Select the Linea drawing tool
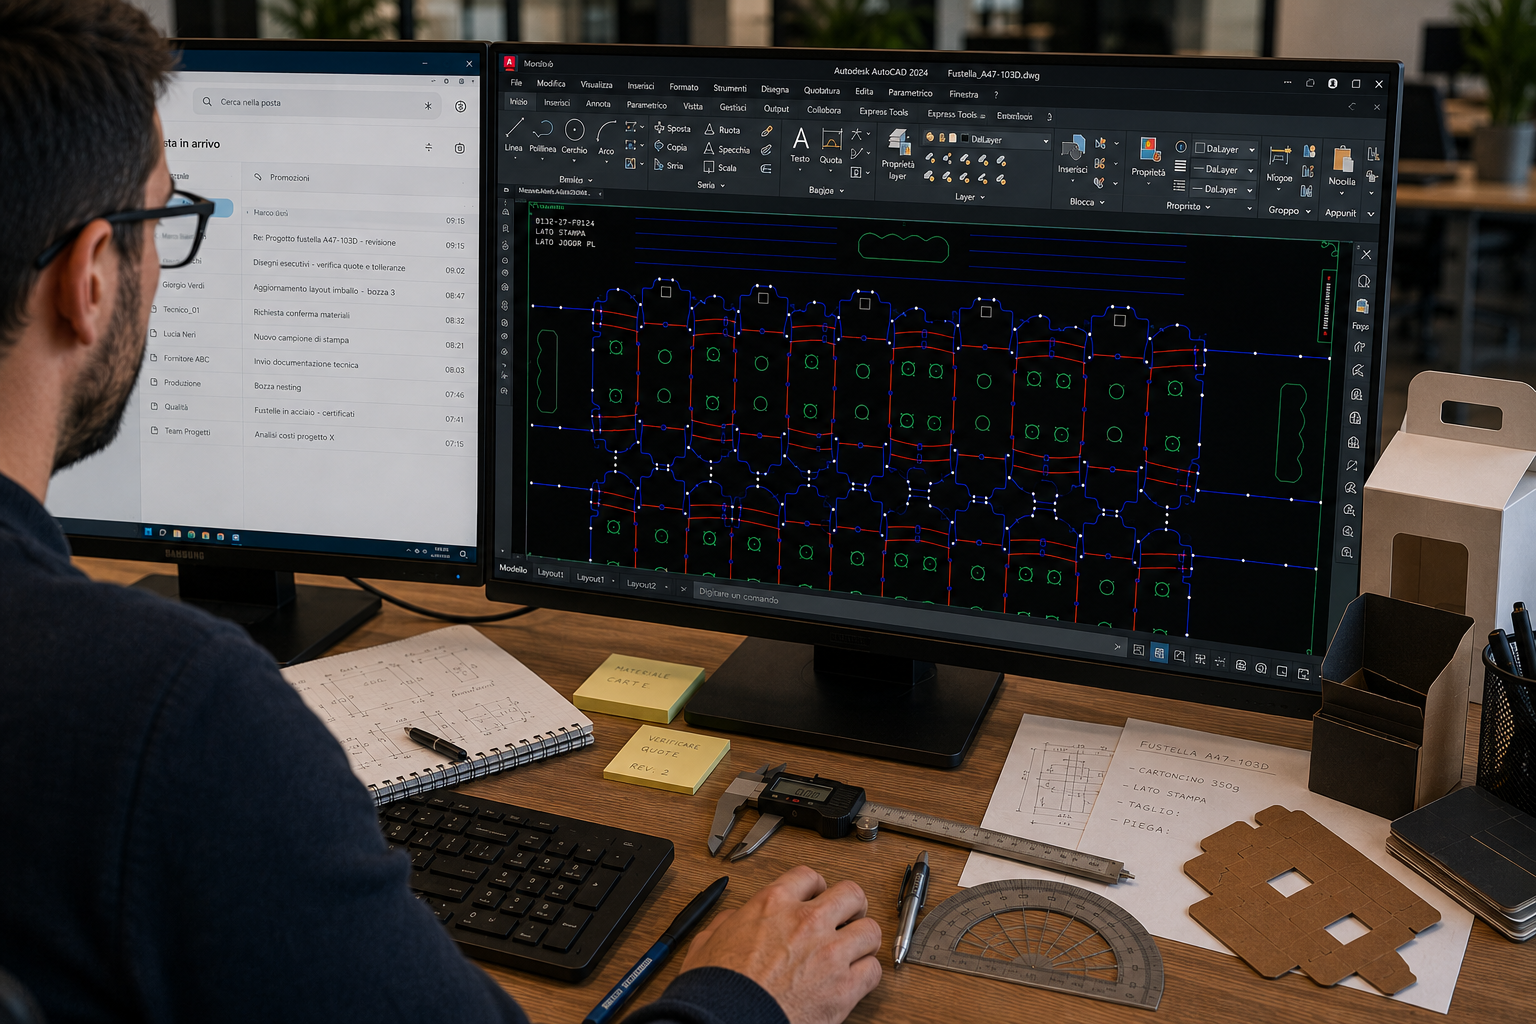 click(x=514, y=134)
